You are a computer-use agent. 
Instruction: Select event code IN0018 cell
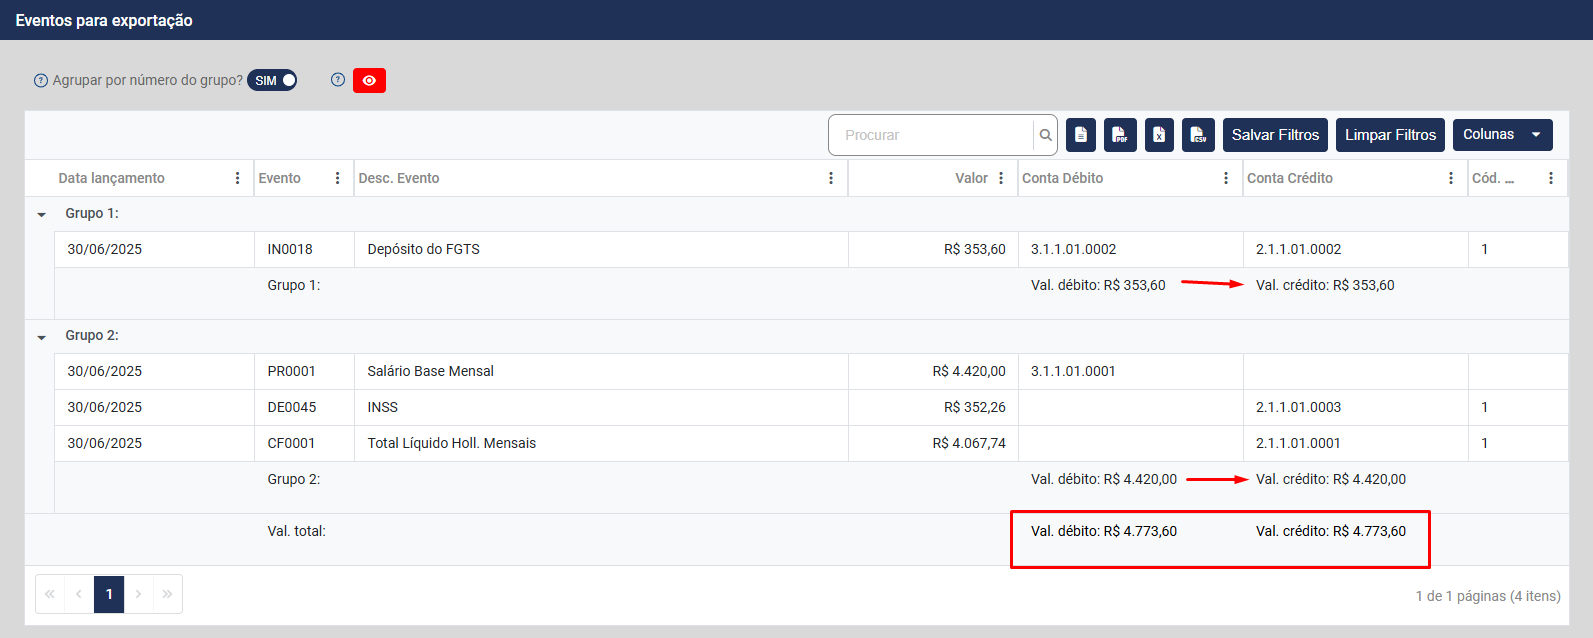pos(304,249)
